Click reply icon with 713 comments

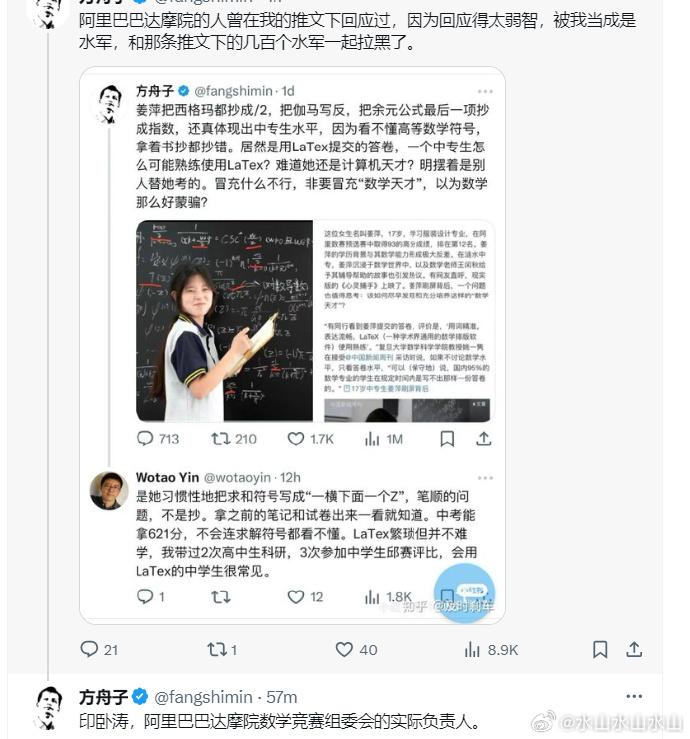tap(145, 439)
